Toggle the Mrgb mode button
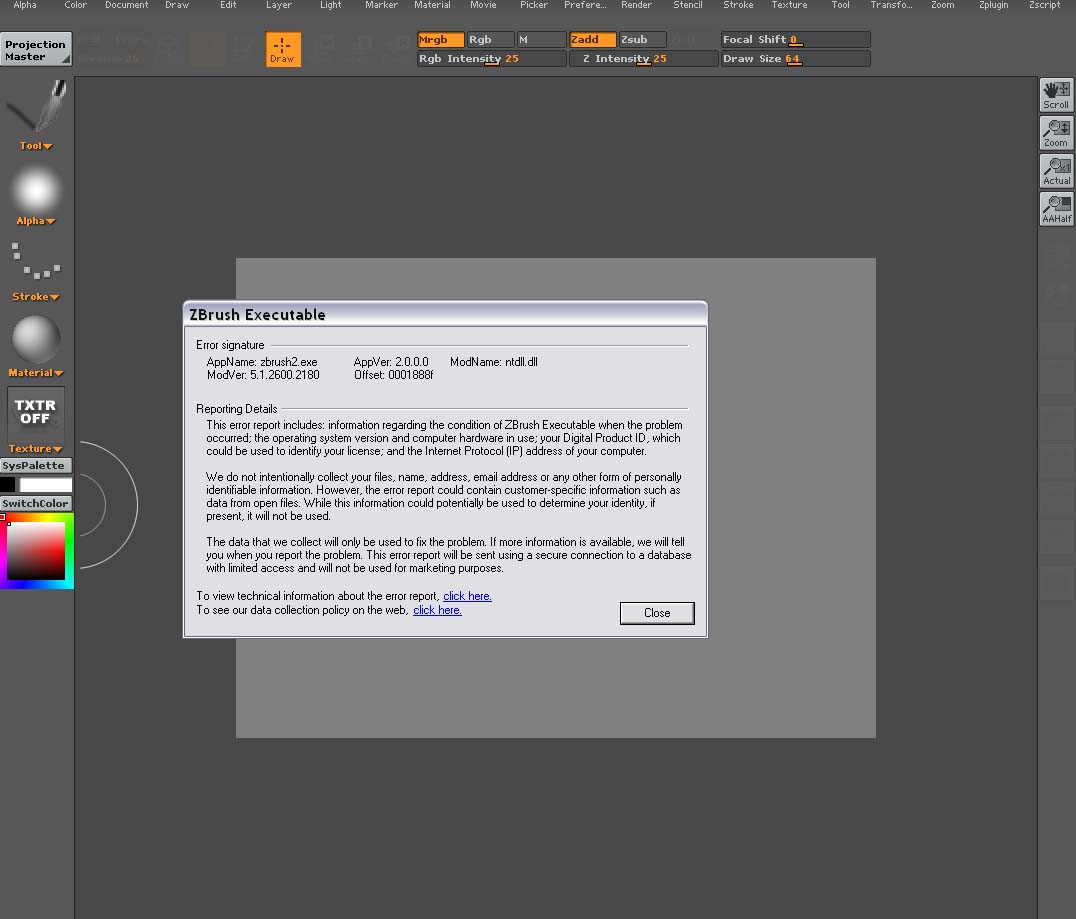1076x919 pixels. pyautogui.click(x=441, y=40)
